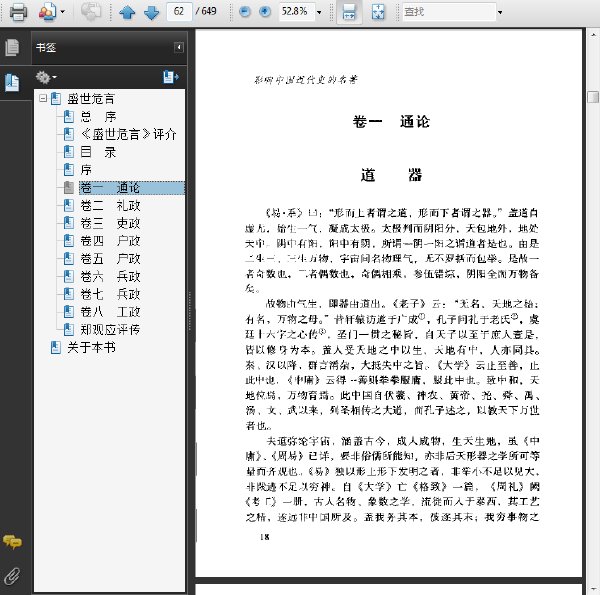The image size is (600, 595).
Task: Click the bookmark icon beside 关于本书
Action: (x=56, y=347)
